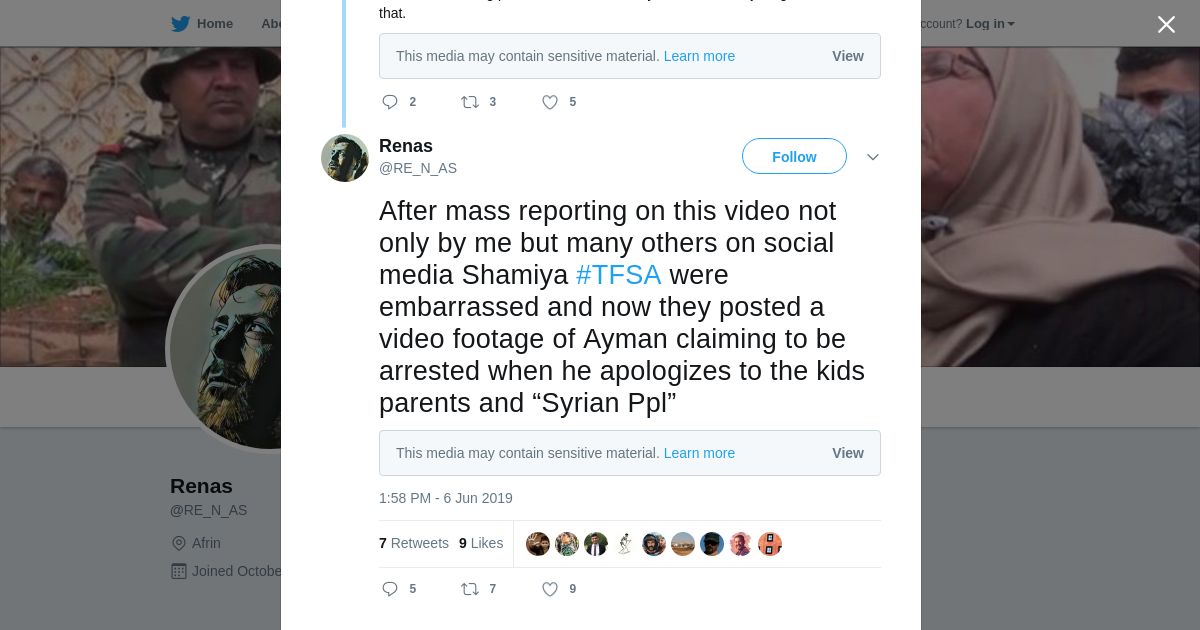Screen dimensions: 1200x630
Task: Retweet the main tweet with 7 retweets
Action: pos(470,589)
